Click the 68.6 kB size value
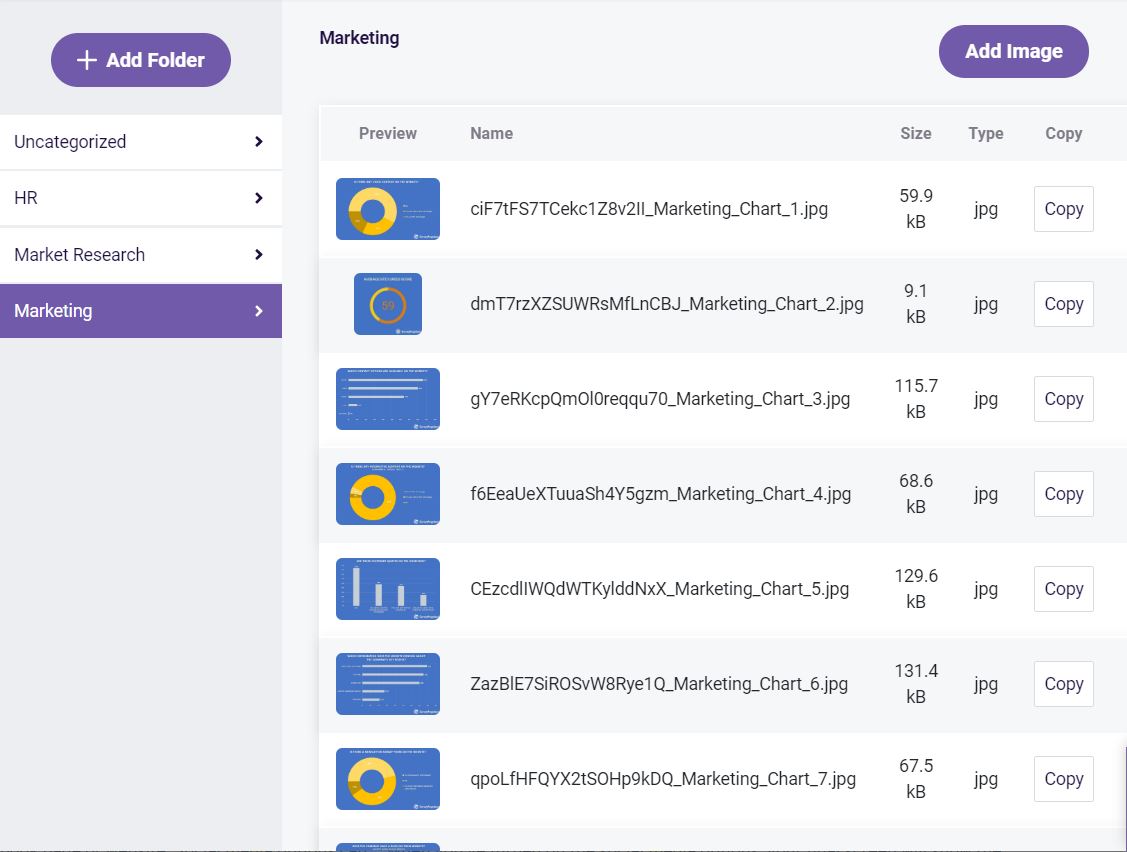Image resolution: width=1127 pixels, height=852 pixels. coord(916,494)
